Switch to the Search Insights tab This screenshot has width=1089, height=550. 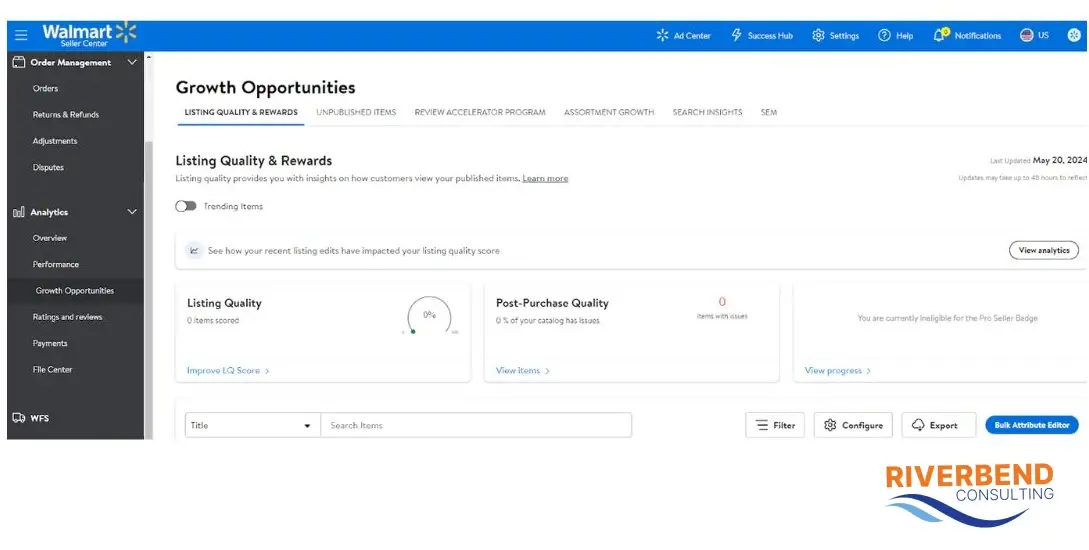coord(707,112)
